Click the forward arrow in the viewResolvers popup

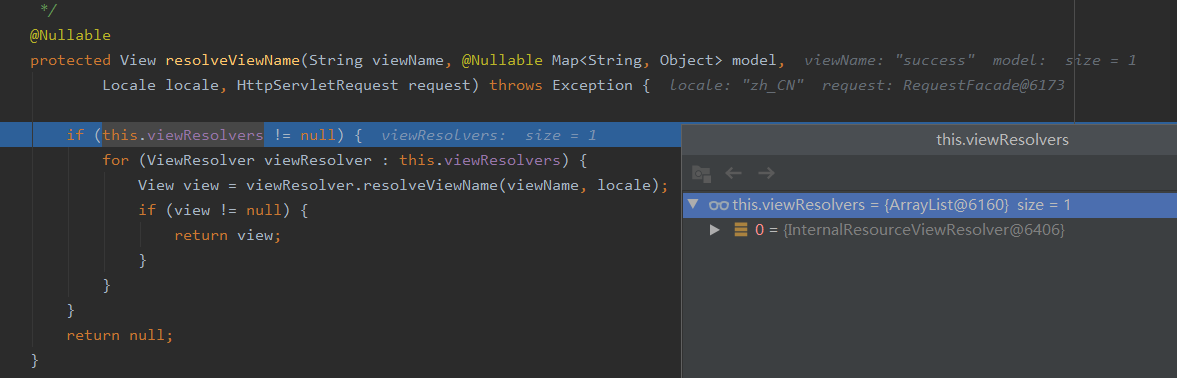pos(766,173)
